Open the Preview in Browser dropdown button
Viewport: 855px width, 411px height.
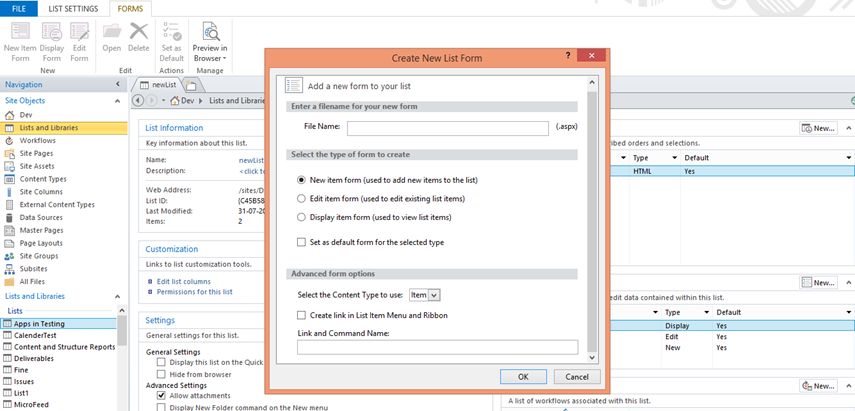[210, 42]
